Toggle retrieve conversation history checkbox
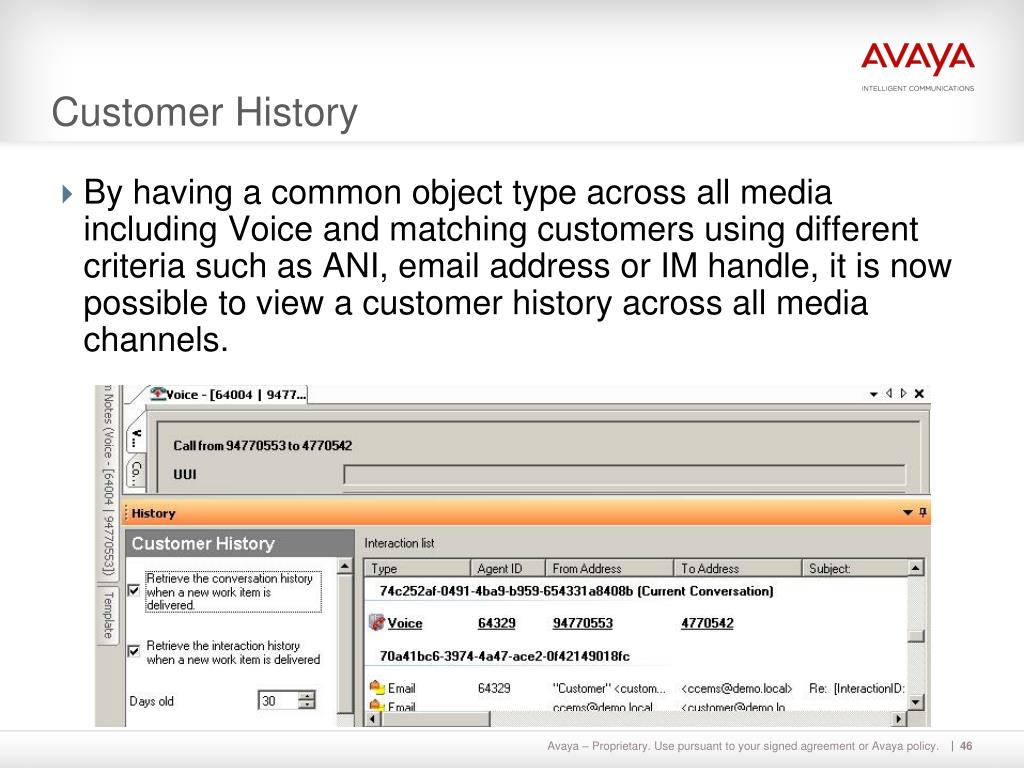Screen dimensions: 1024x768 click(134, 590)
